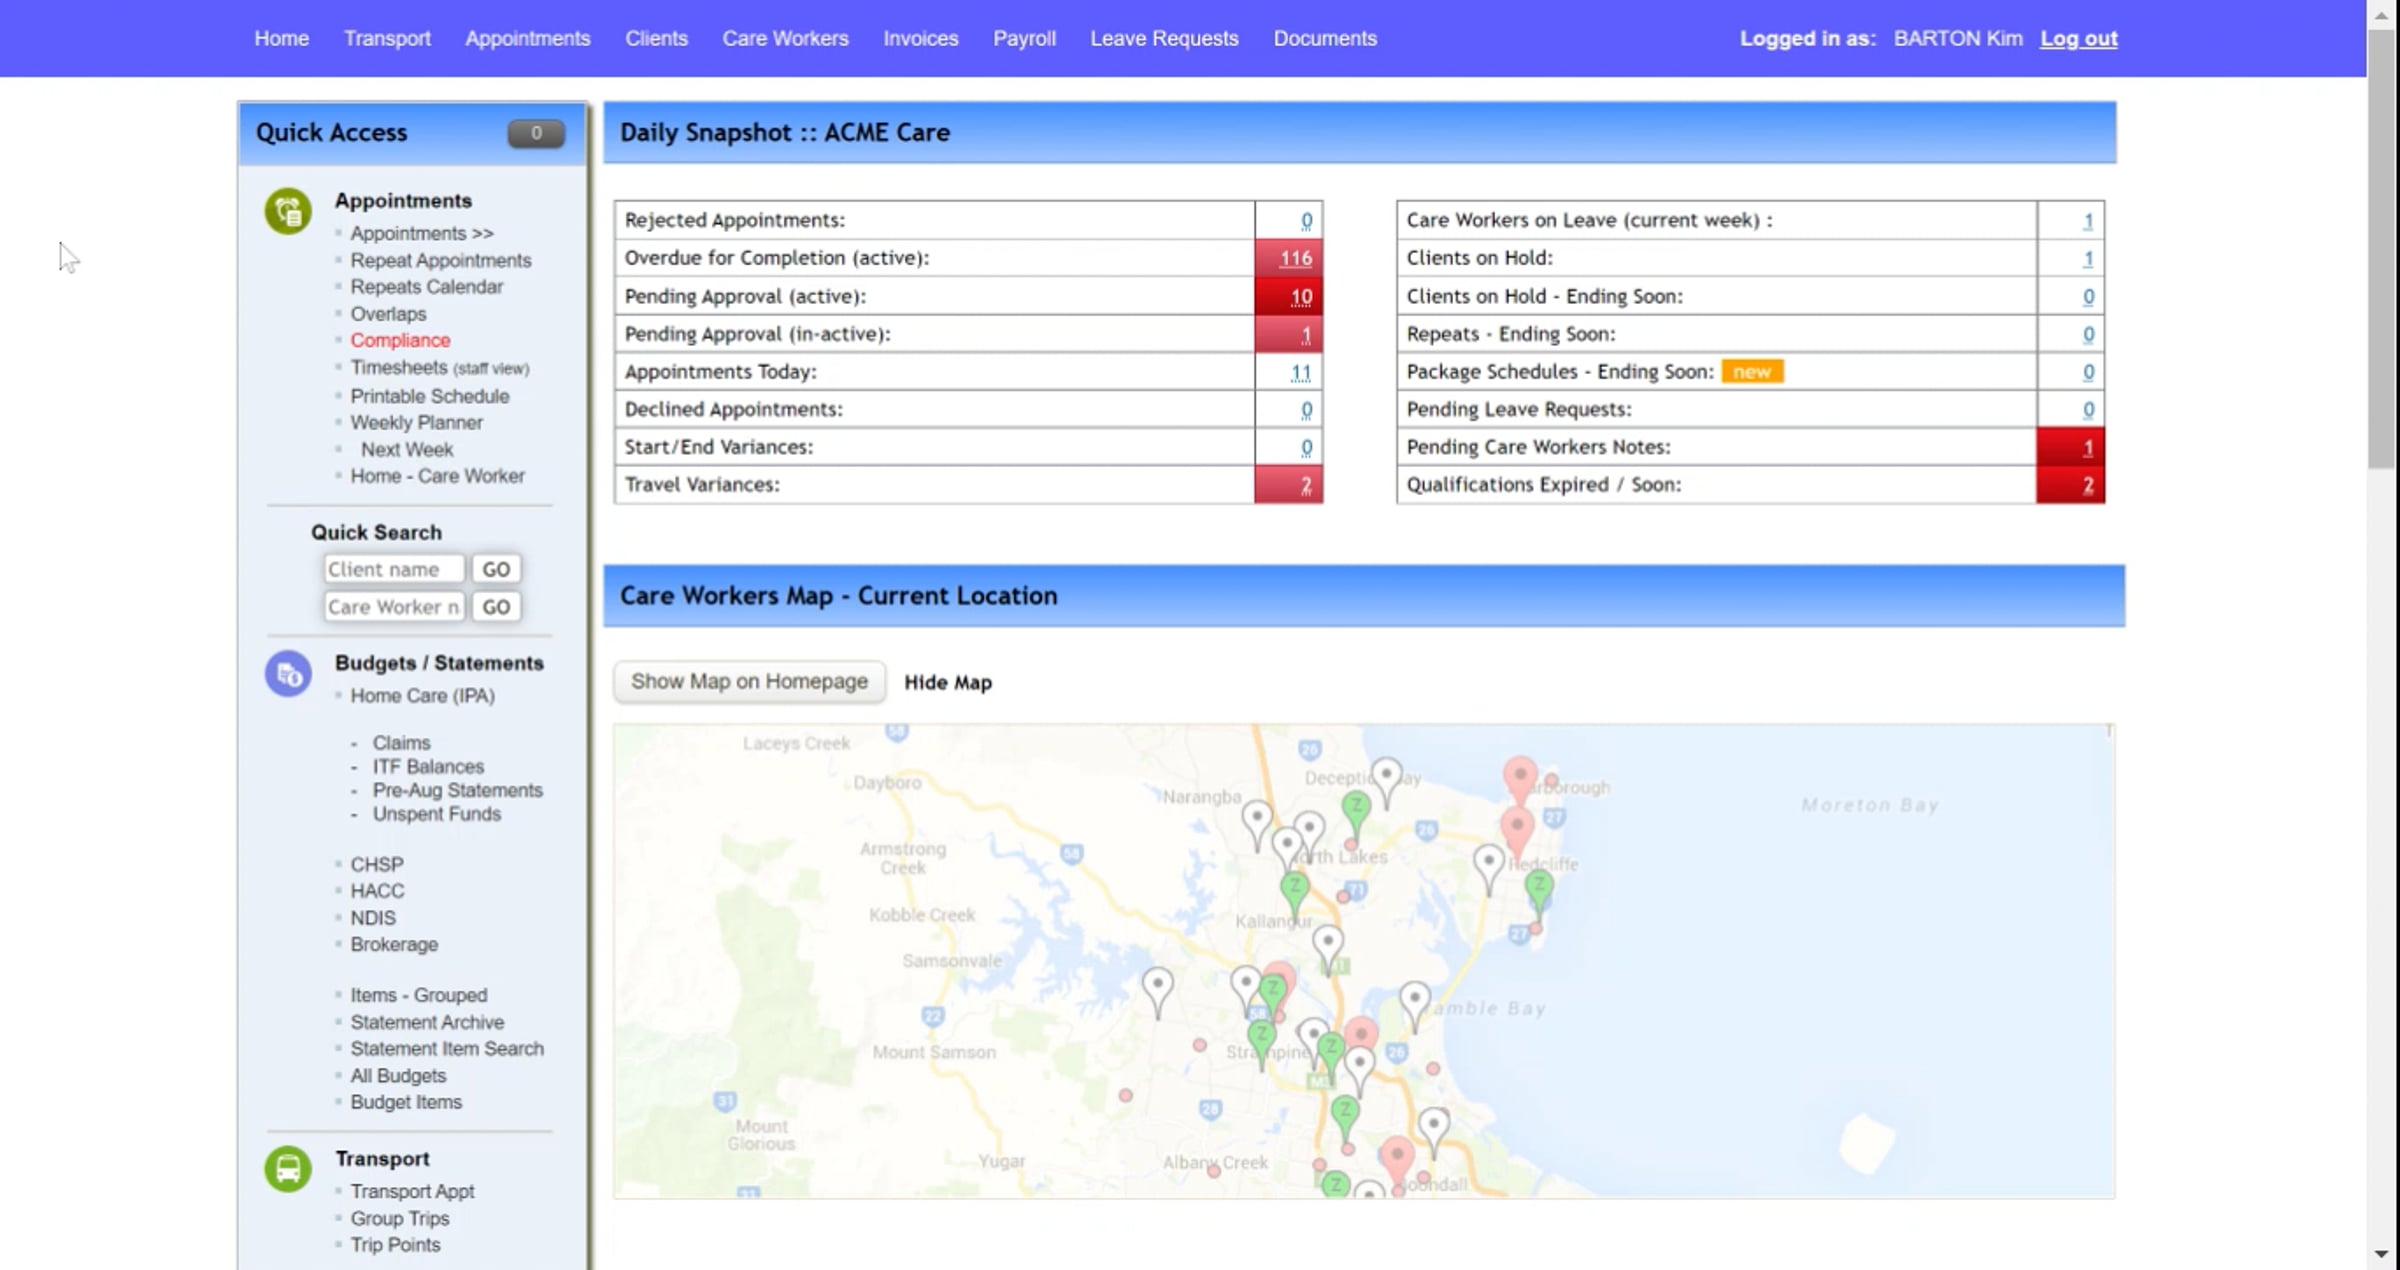The height and width of the screenshot is (1270, 2400).
Task: Click the green Appointments phone icon
Action: 288,211
